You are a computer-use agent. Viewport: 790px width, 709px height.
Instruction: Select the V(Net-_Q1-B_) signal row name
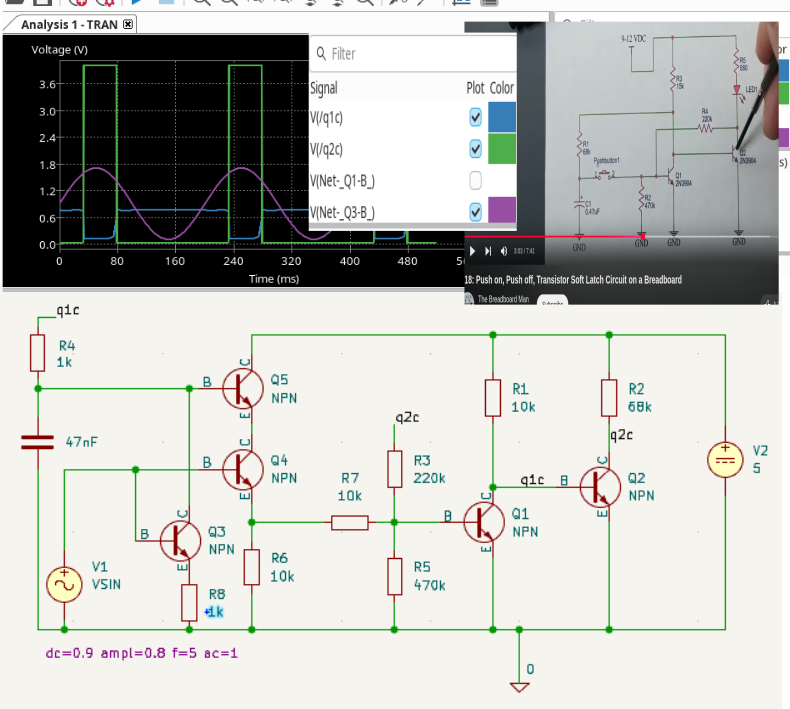[342, 181]
